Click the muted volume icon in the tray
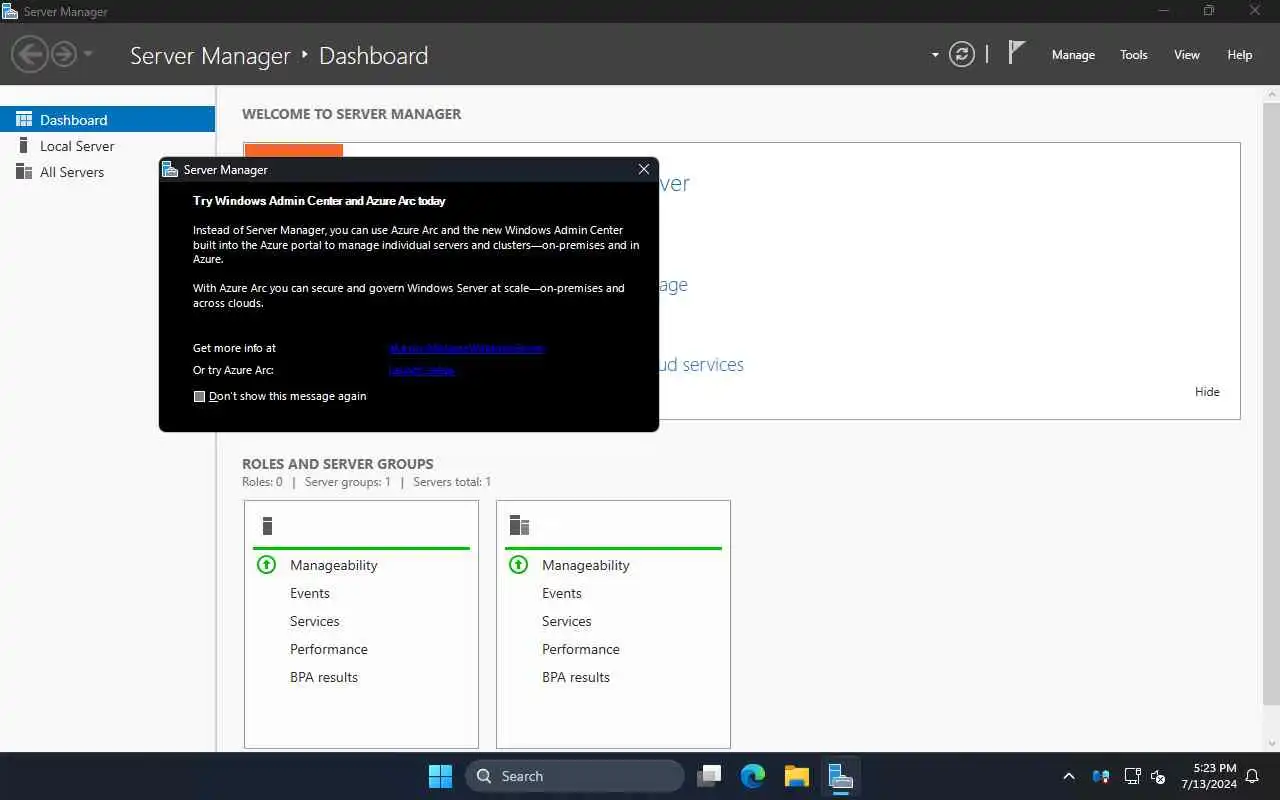The width and height of the screenshot is (1280, 800). [x=1158, y=776]
